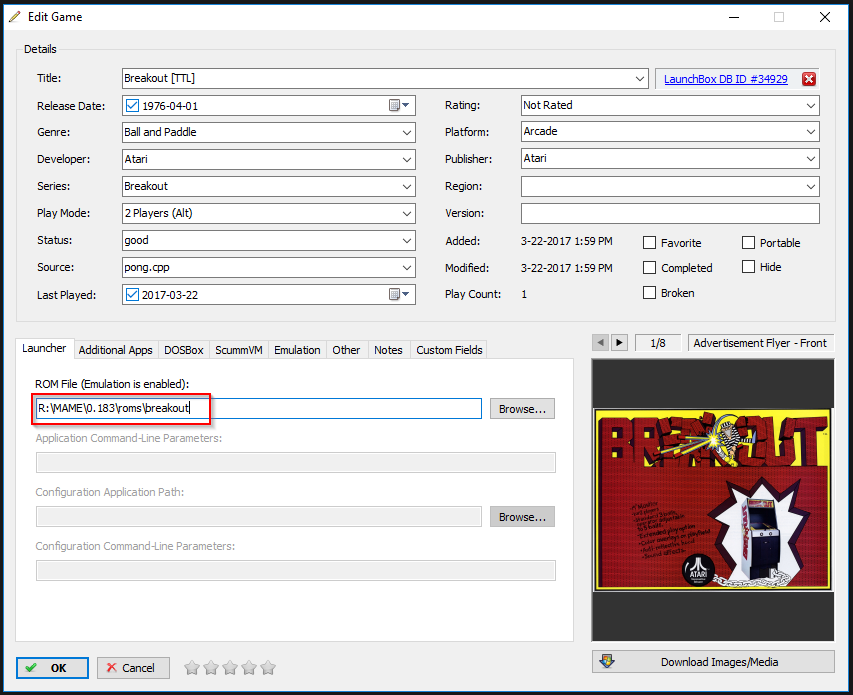Open the Rating dropdown
This screenshot has width=853, height=695.
point(811,106)
